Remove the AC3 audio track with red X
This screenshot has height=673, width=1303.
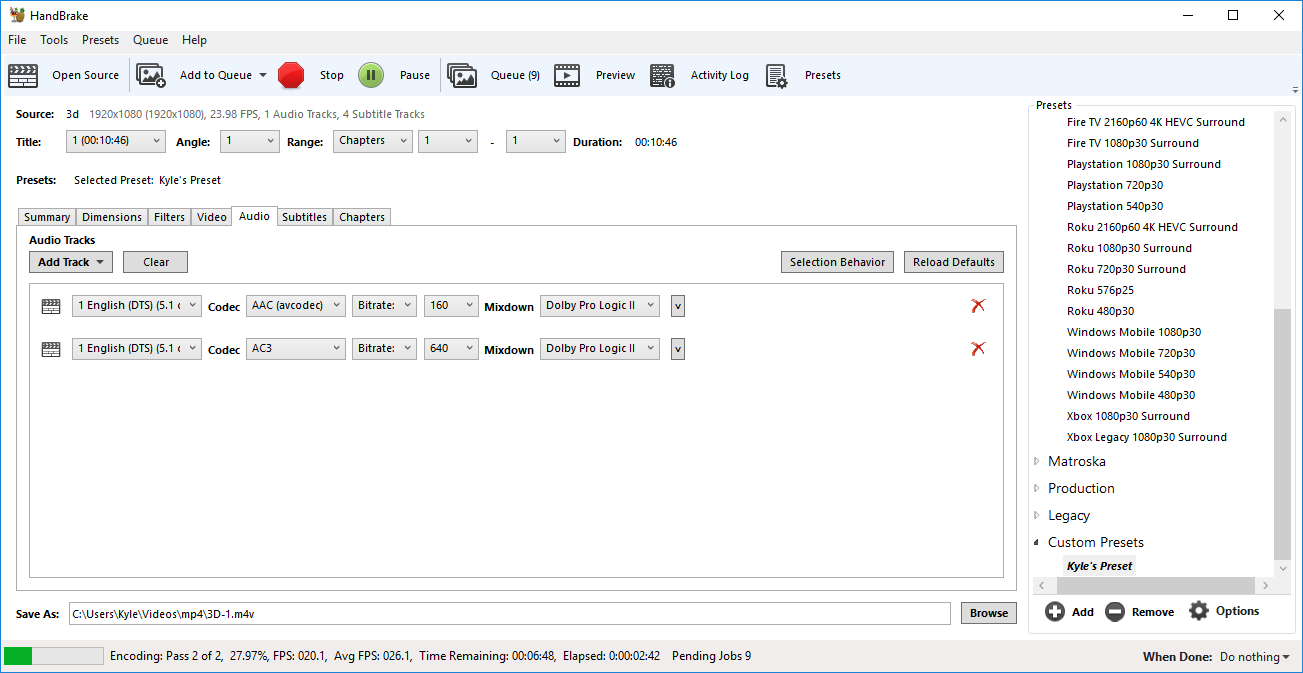pos(978,349)
